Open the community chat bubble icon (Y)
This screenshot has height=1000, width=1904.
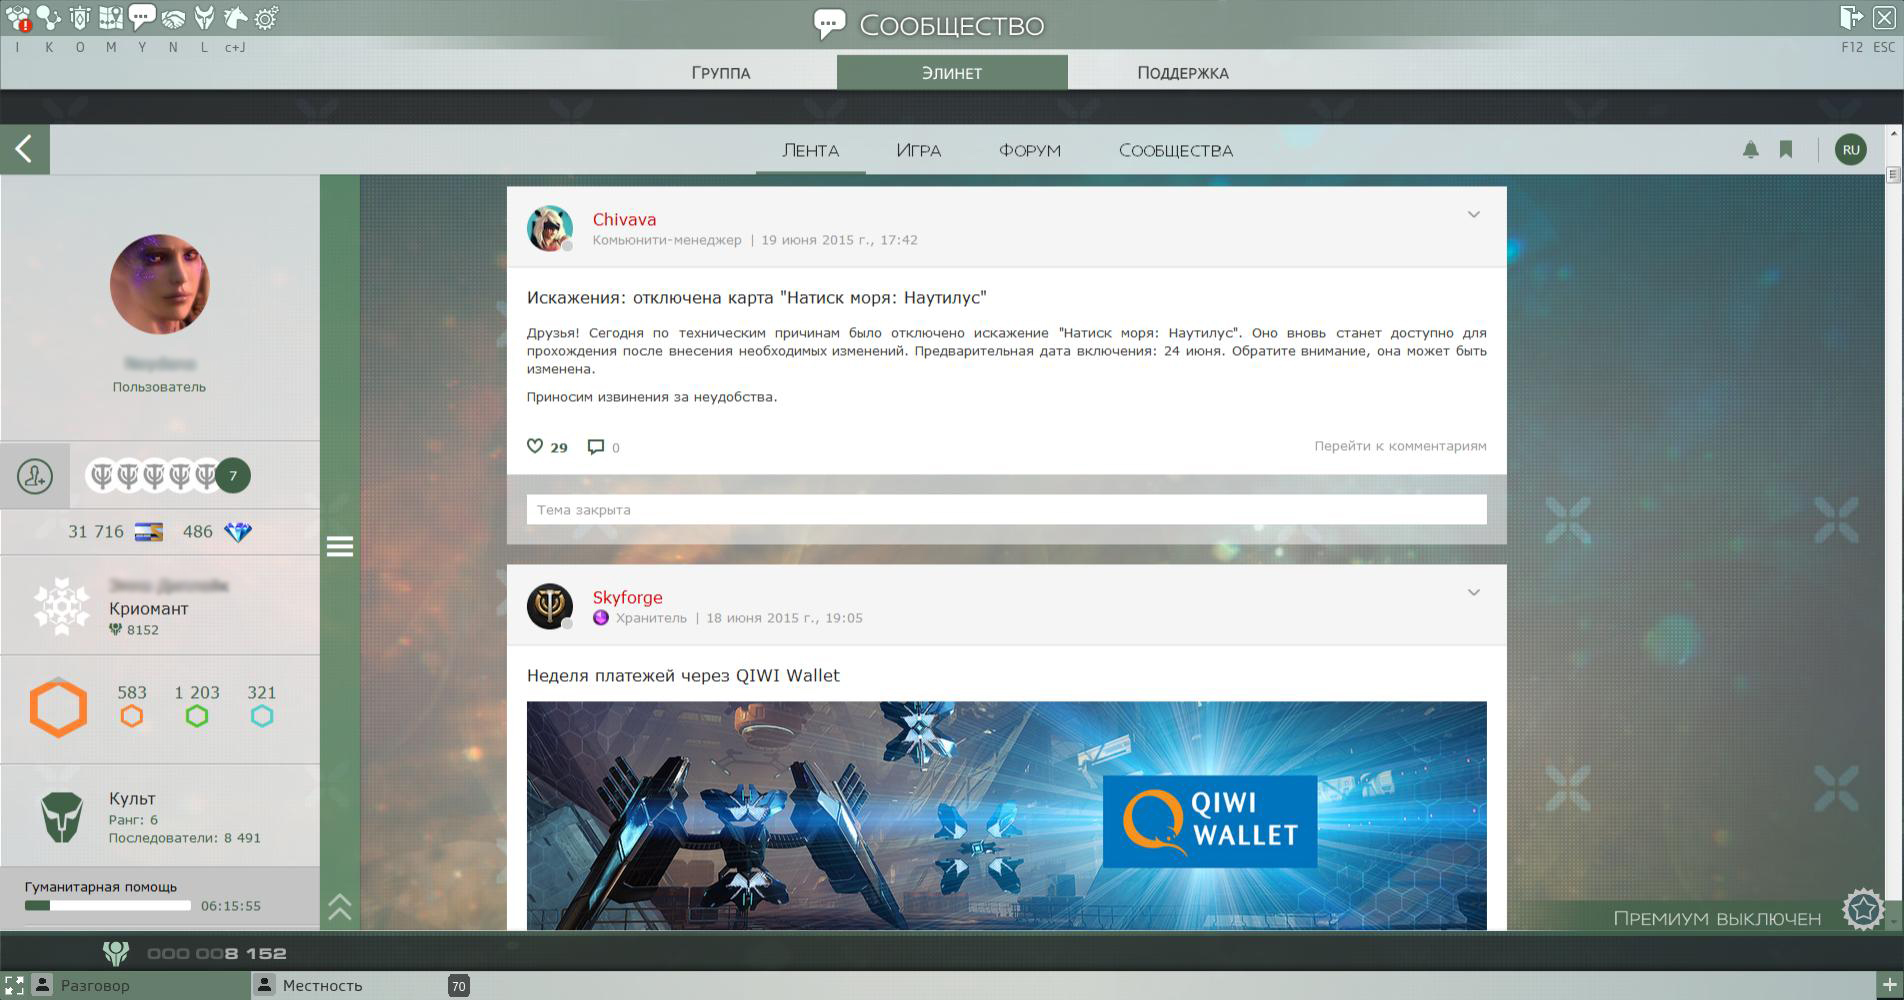pos(142,18)
